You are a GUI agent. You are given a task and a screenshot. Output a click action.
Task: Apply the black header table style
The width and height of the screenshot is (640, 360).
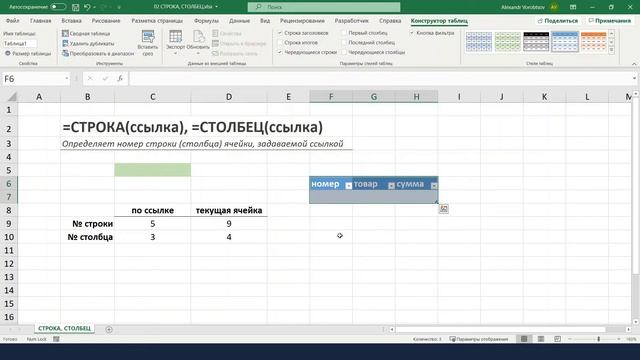tap(536, 42)
